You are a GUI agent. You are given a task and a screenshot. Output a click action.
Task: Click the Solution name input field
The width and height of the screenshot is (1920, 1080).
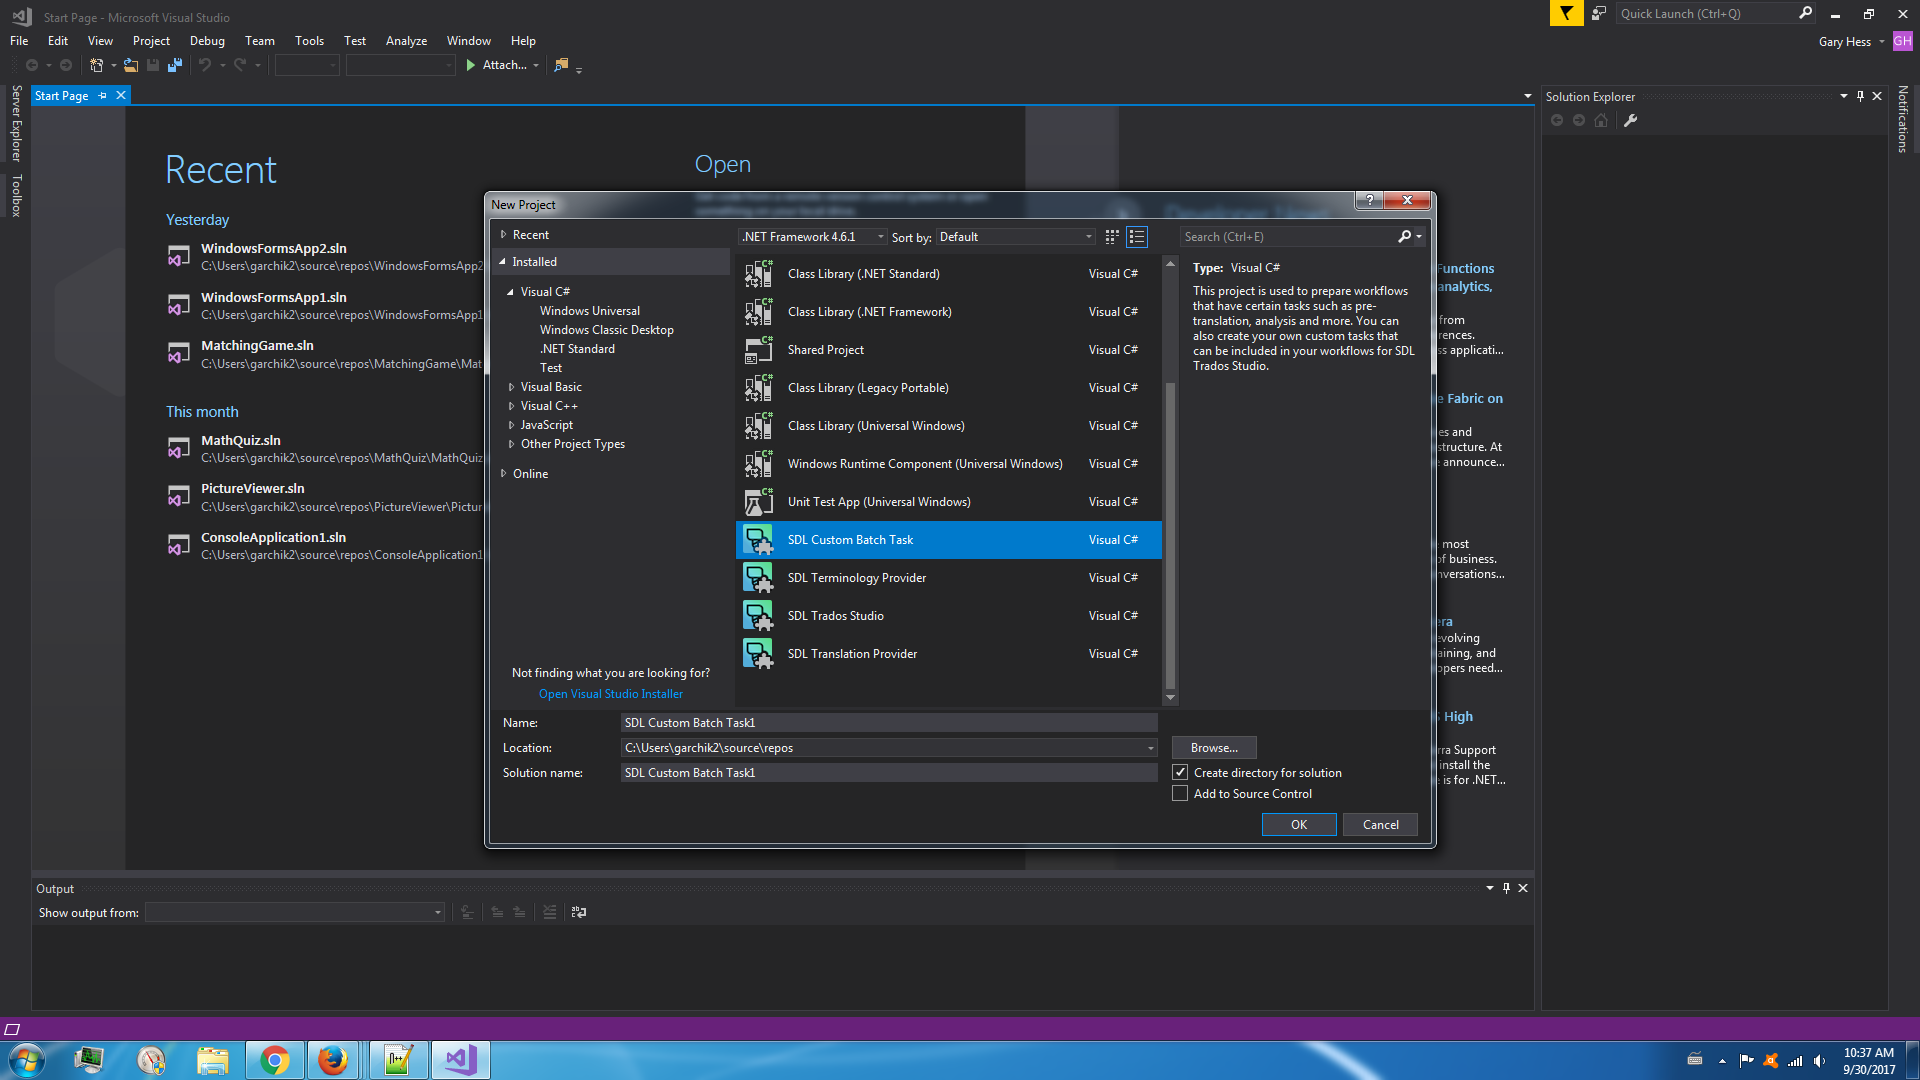tap(888, 773)
